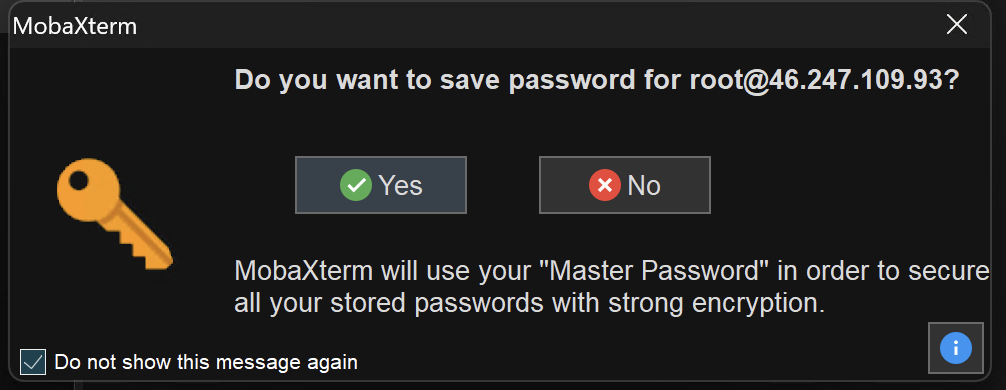Click the checkmark inside the message checkbox
This screenshot has height=390, width=1006.
click(33, 362)
